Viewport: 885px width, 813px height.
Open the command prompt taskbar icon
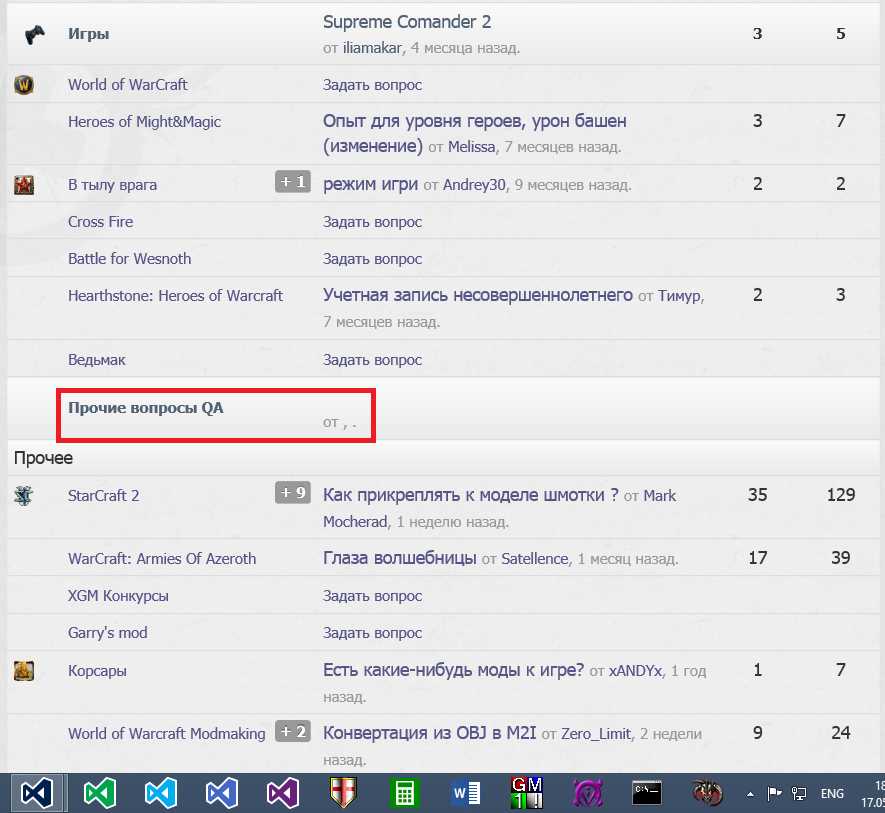(647, 793)
